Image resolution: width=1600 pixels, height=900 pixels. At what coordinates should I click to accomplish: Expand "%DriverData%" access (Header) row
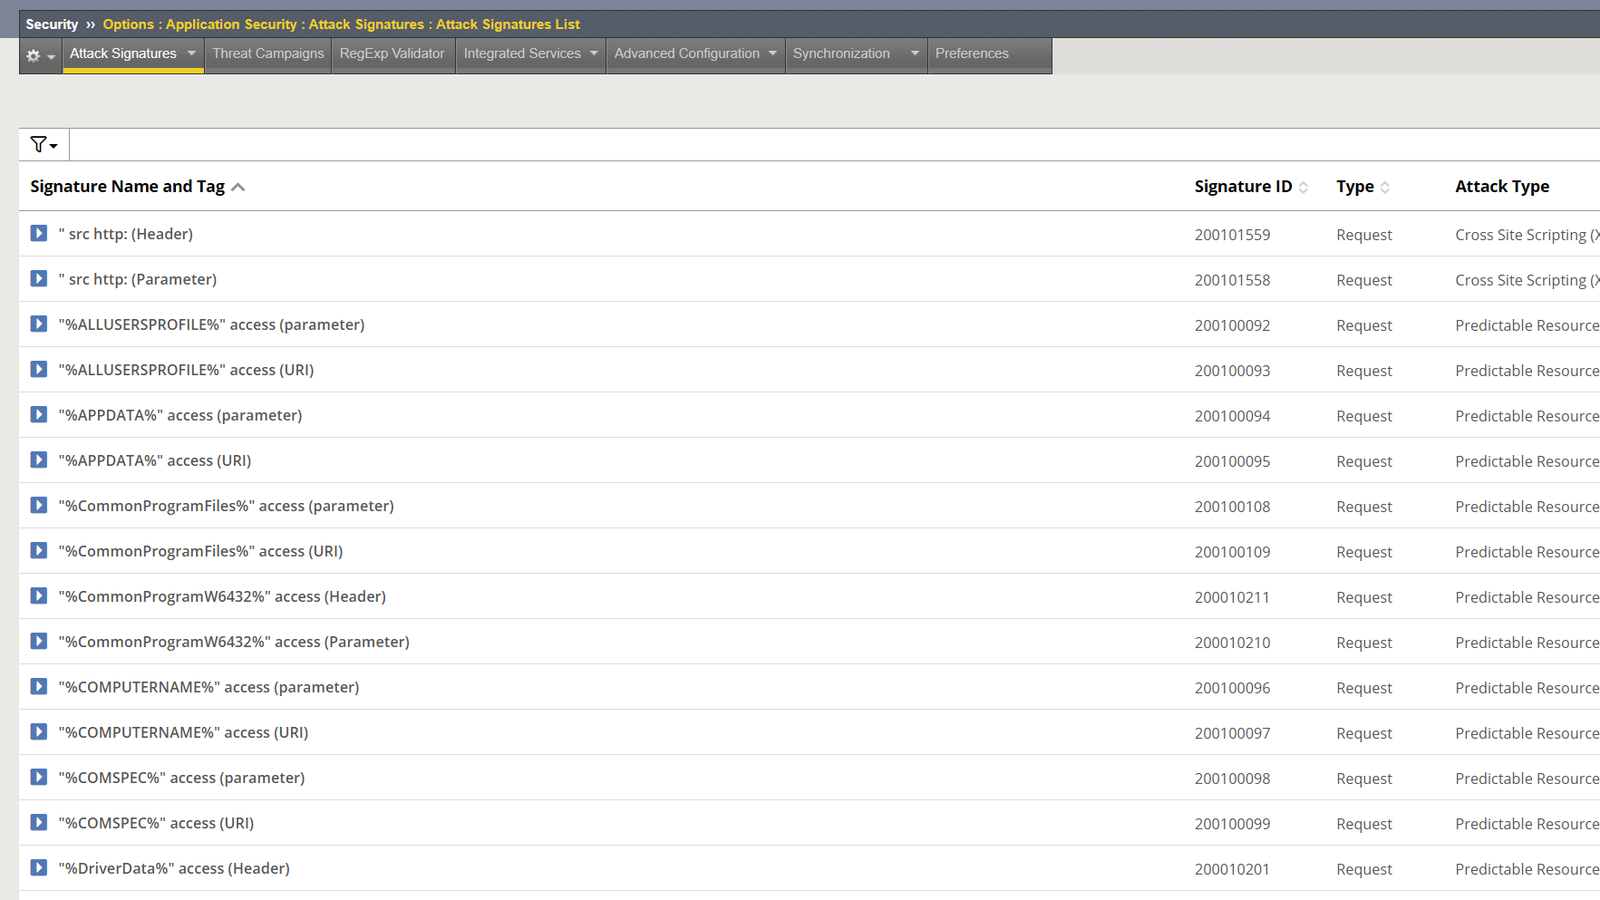coord(39,868)
